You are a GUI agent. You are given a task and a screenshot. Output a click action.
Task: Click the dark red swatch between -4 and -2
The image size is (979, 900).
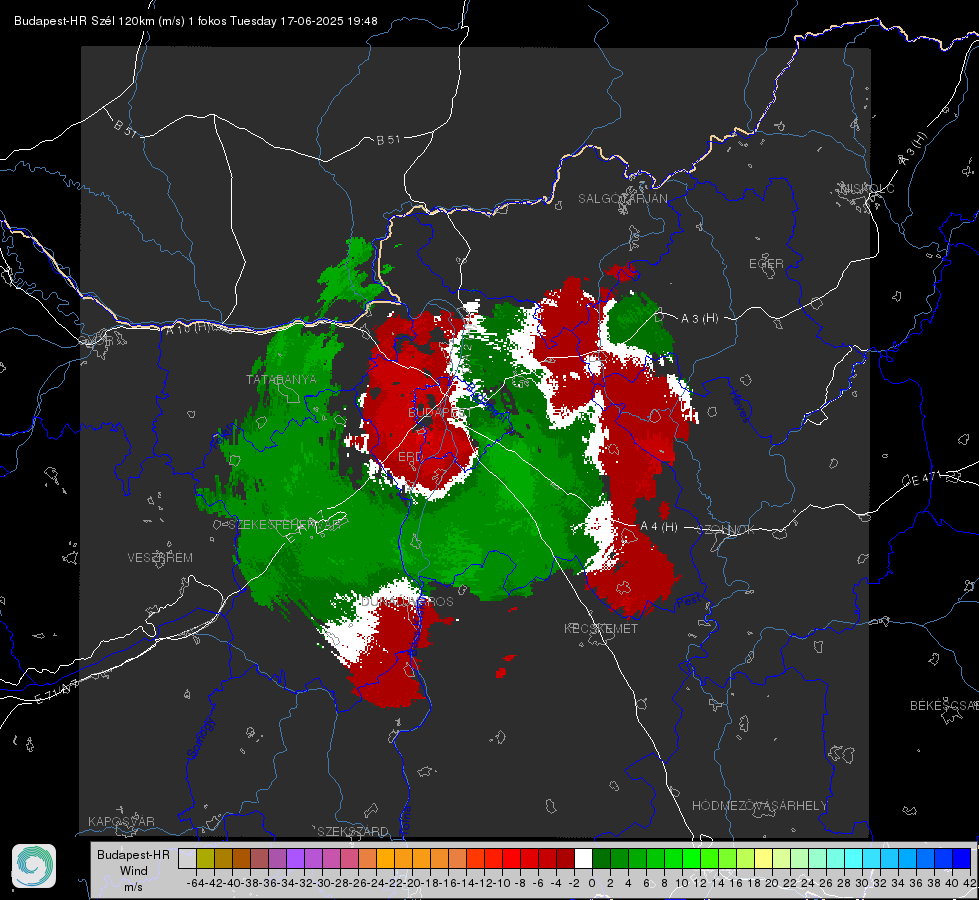tap(565, 858)
